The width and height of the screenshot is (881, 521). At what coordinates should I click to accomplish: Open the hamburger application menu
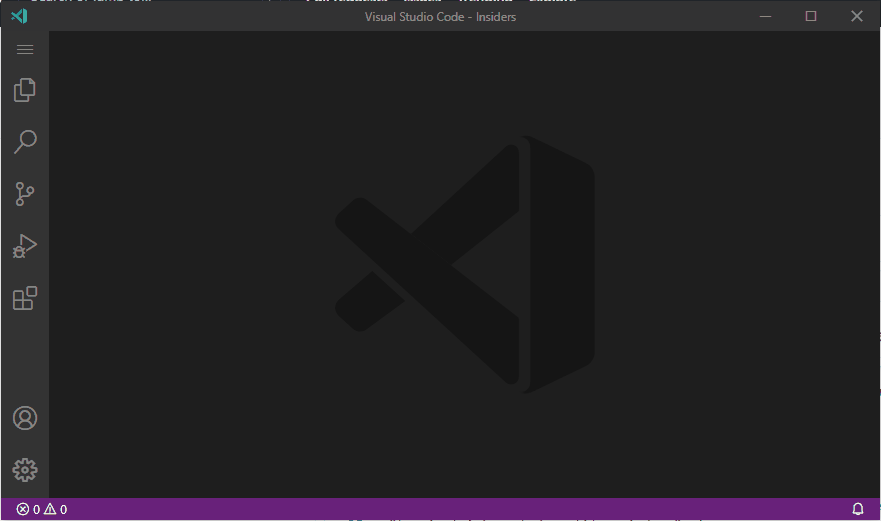(25, 49)
